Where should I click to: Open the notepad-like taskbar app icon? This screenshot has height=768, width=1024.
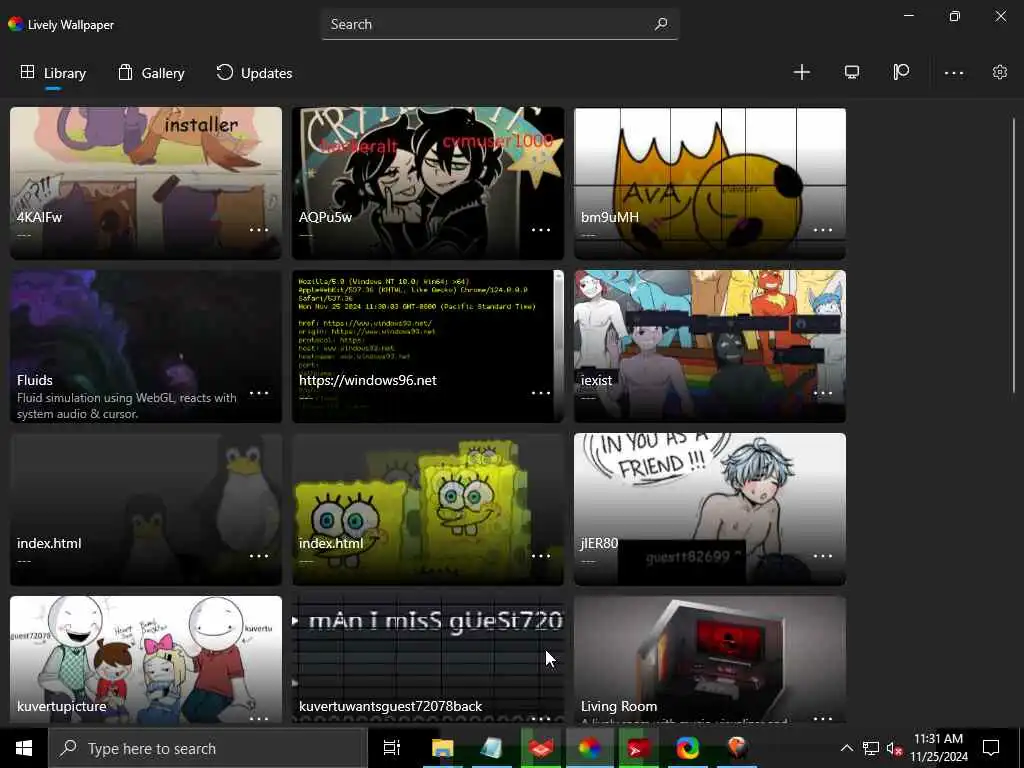pyautogui.click(x=491, y=748)
